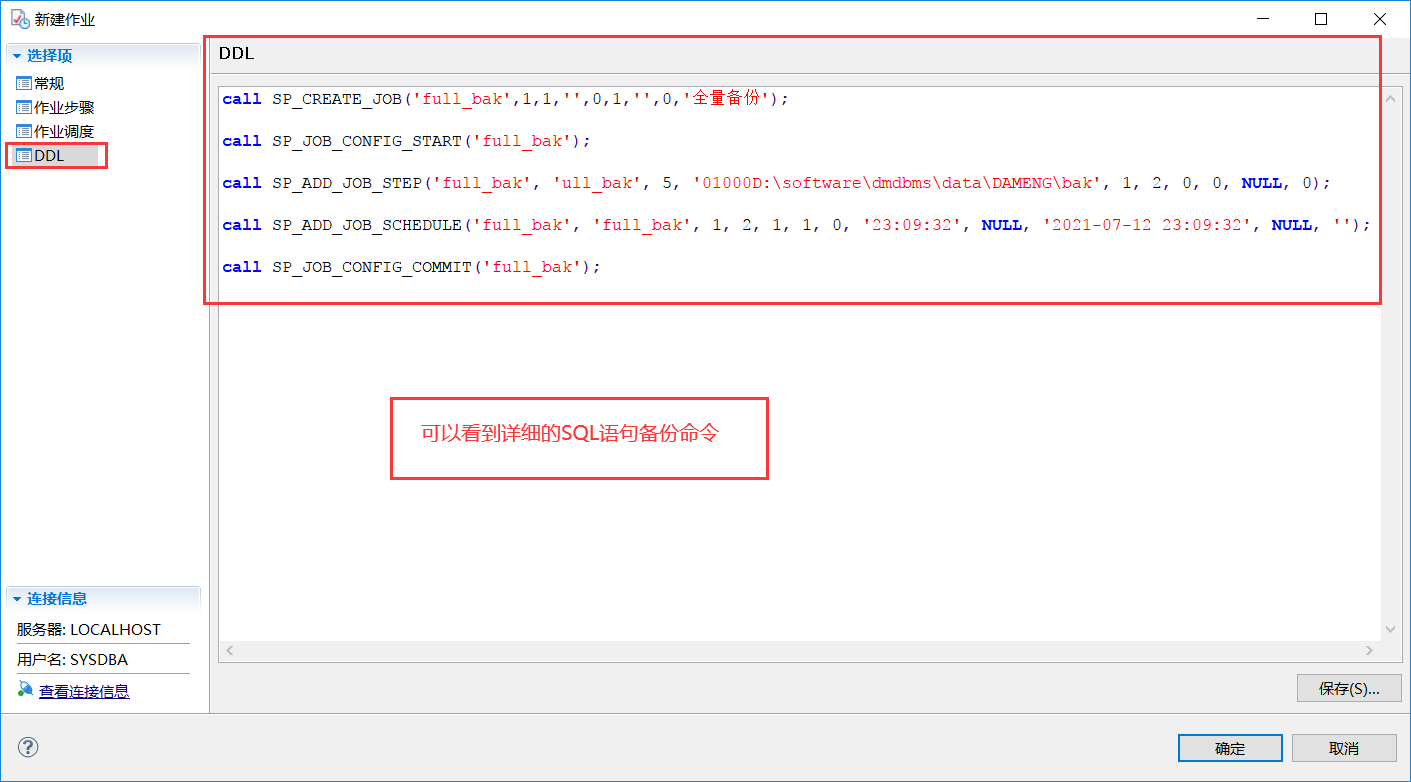1411x782 pixels.
Task: Click the horizontal scrollbar right arrow
Action: pos(1370,650)
